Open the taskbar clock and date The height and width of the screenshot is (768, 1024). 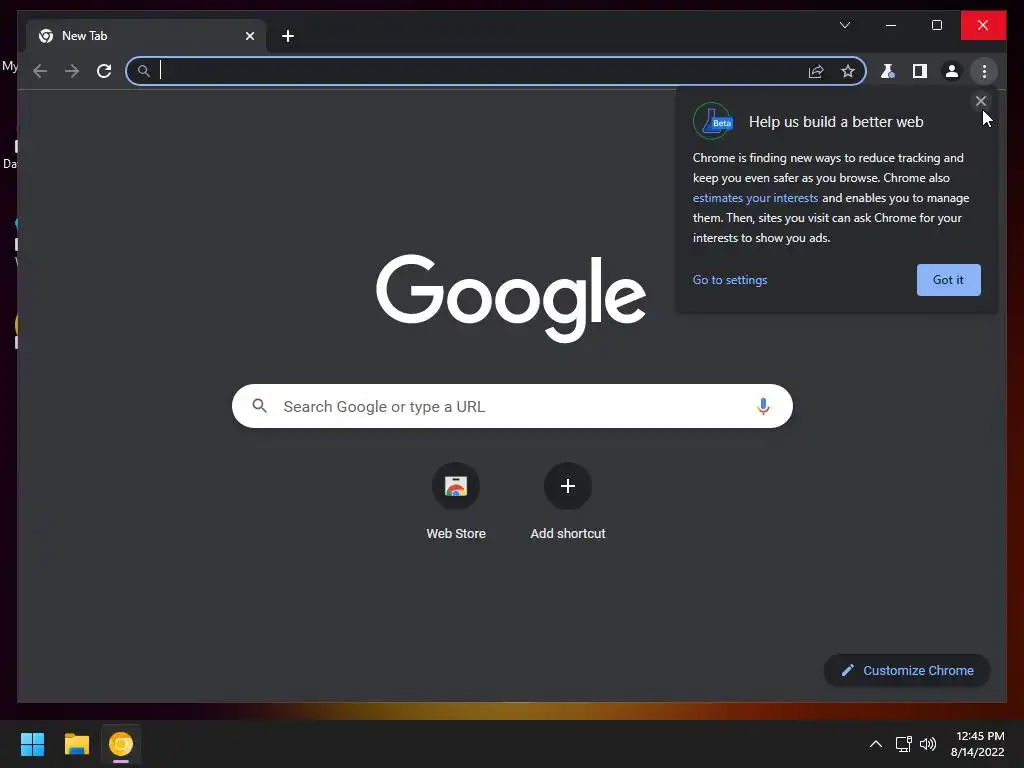pos(978,744)
